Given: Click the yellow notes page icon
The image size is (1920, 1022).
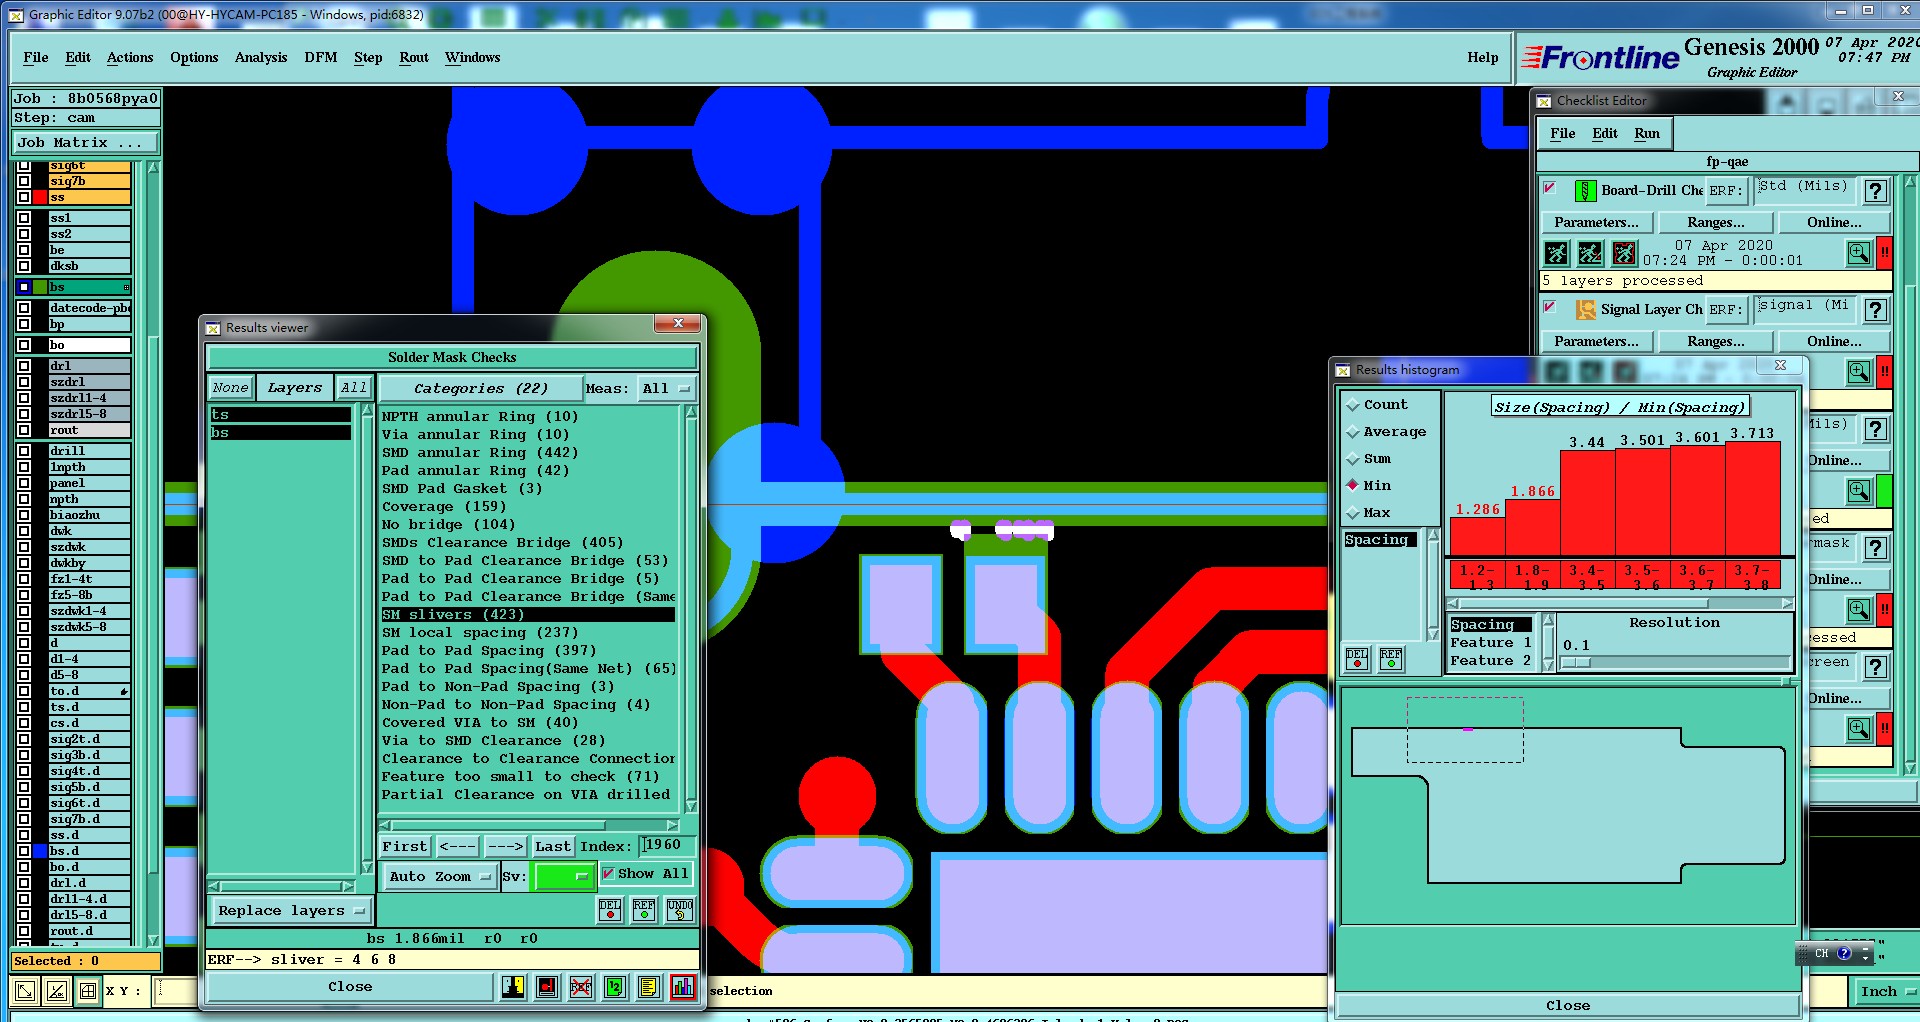Looking at the screenshot, I should (648, 987).
